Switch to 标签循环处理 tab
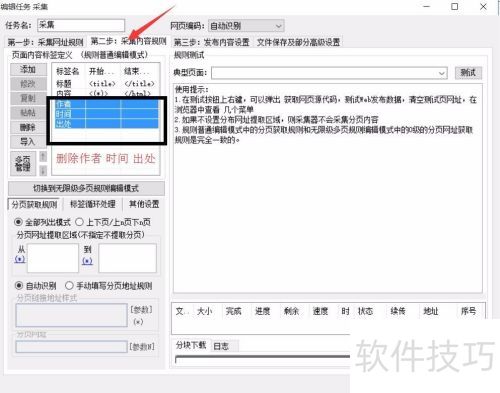The image size is (500, 393). click(x=93, y=204)
